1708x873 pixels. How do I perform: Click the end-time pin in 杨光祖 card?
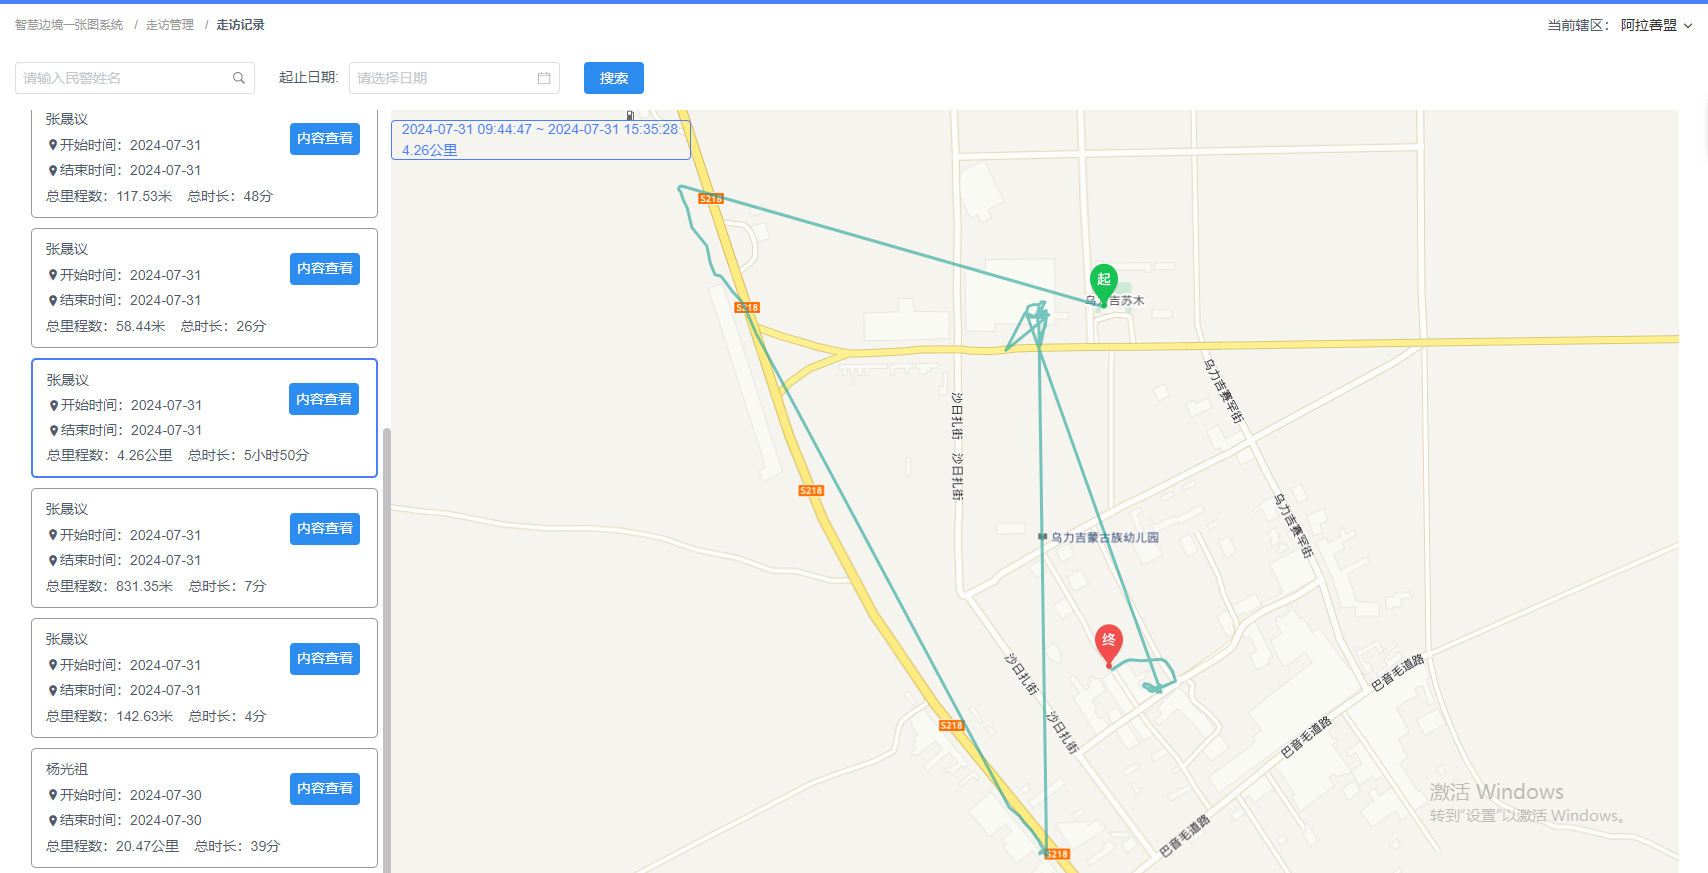pos(53,820)
